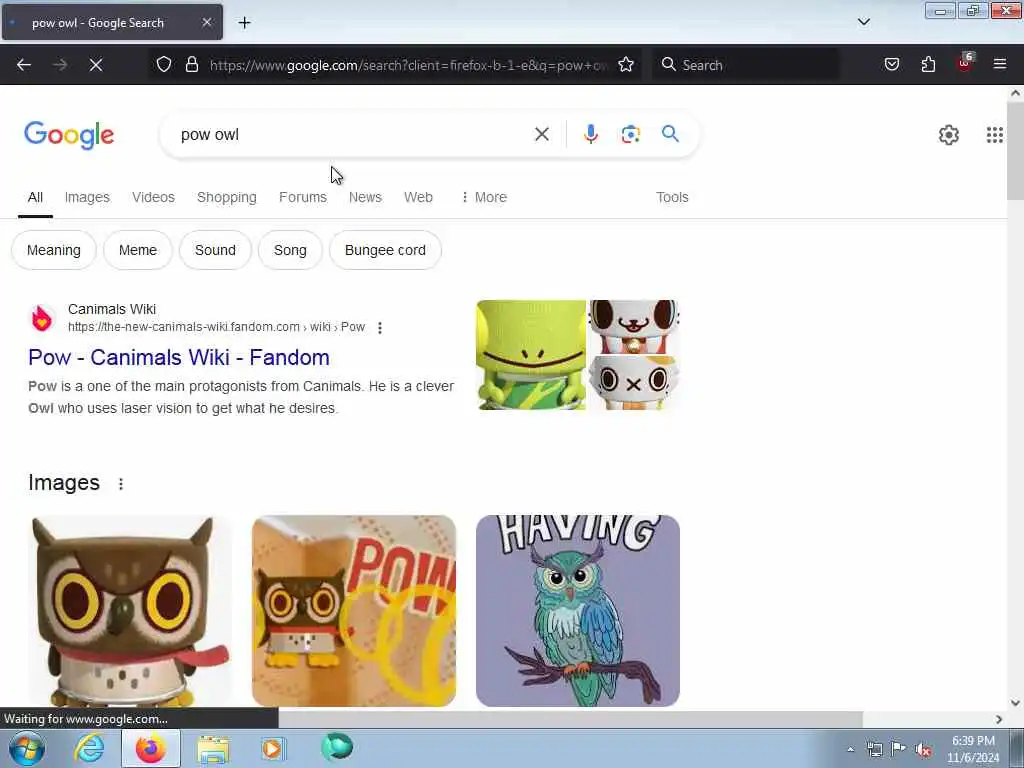Clear the Google search box text
This screenshot has height=768, width=1024.
(x=541, y=135)
